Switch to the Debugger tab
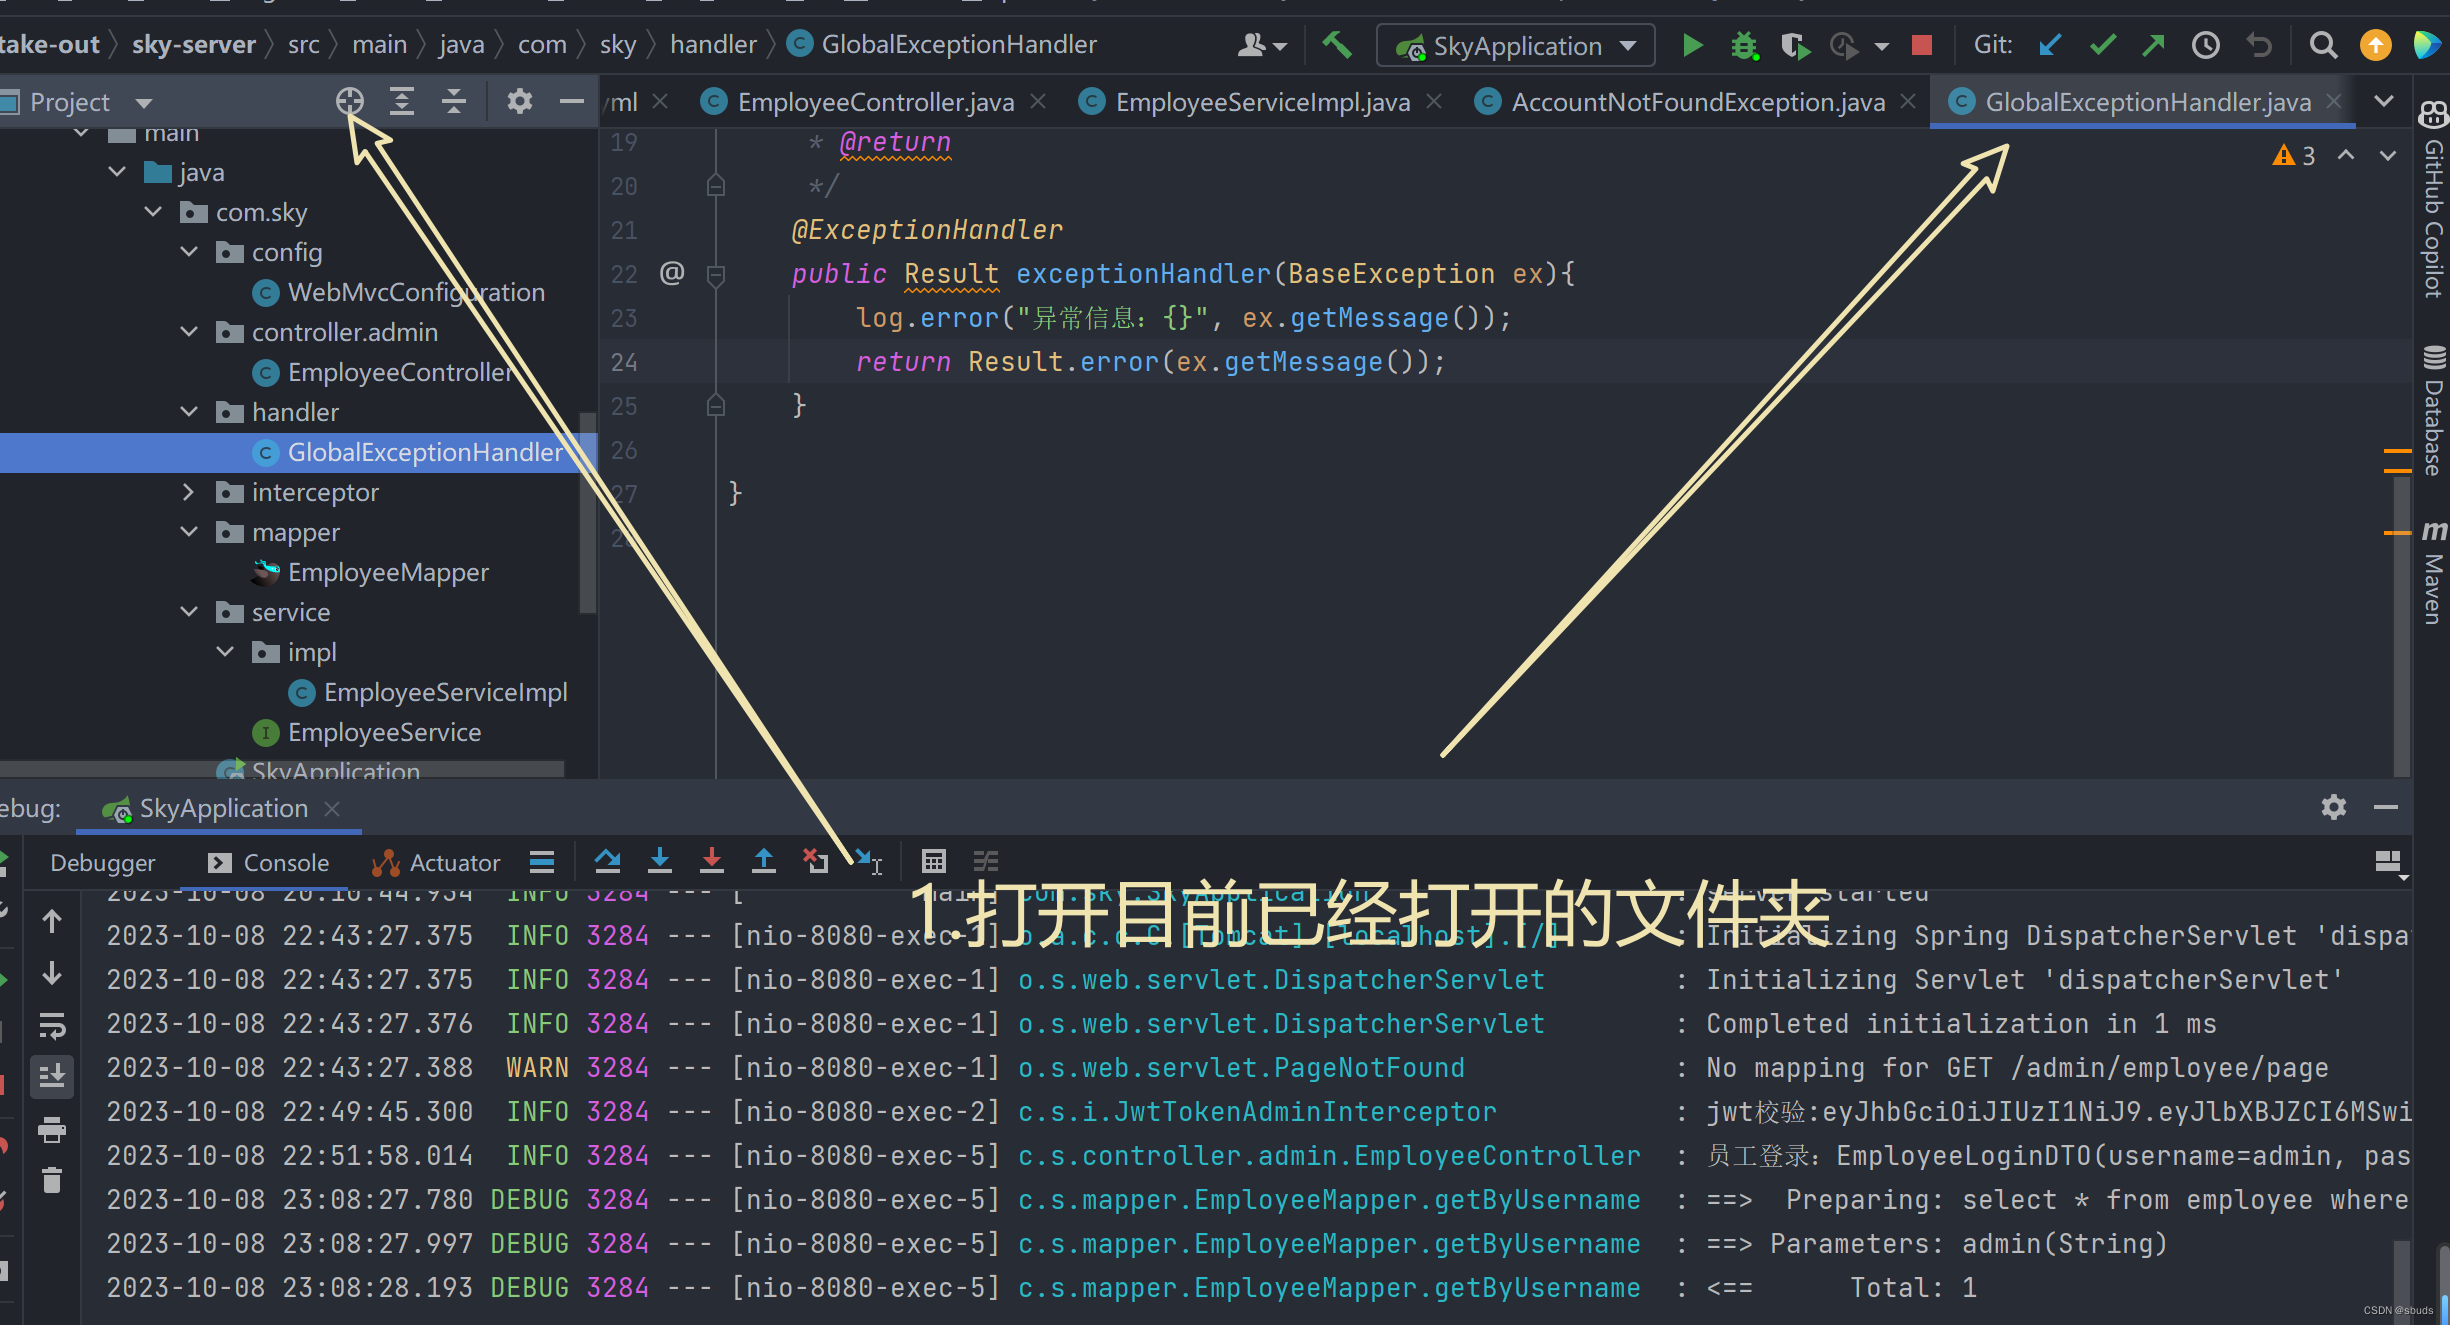 tap(103, 863)
